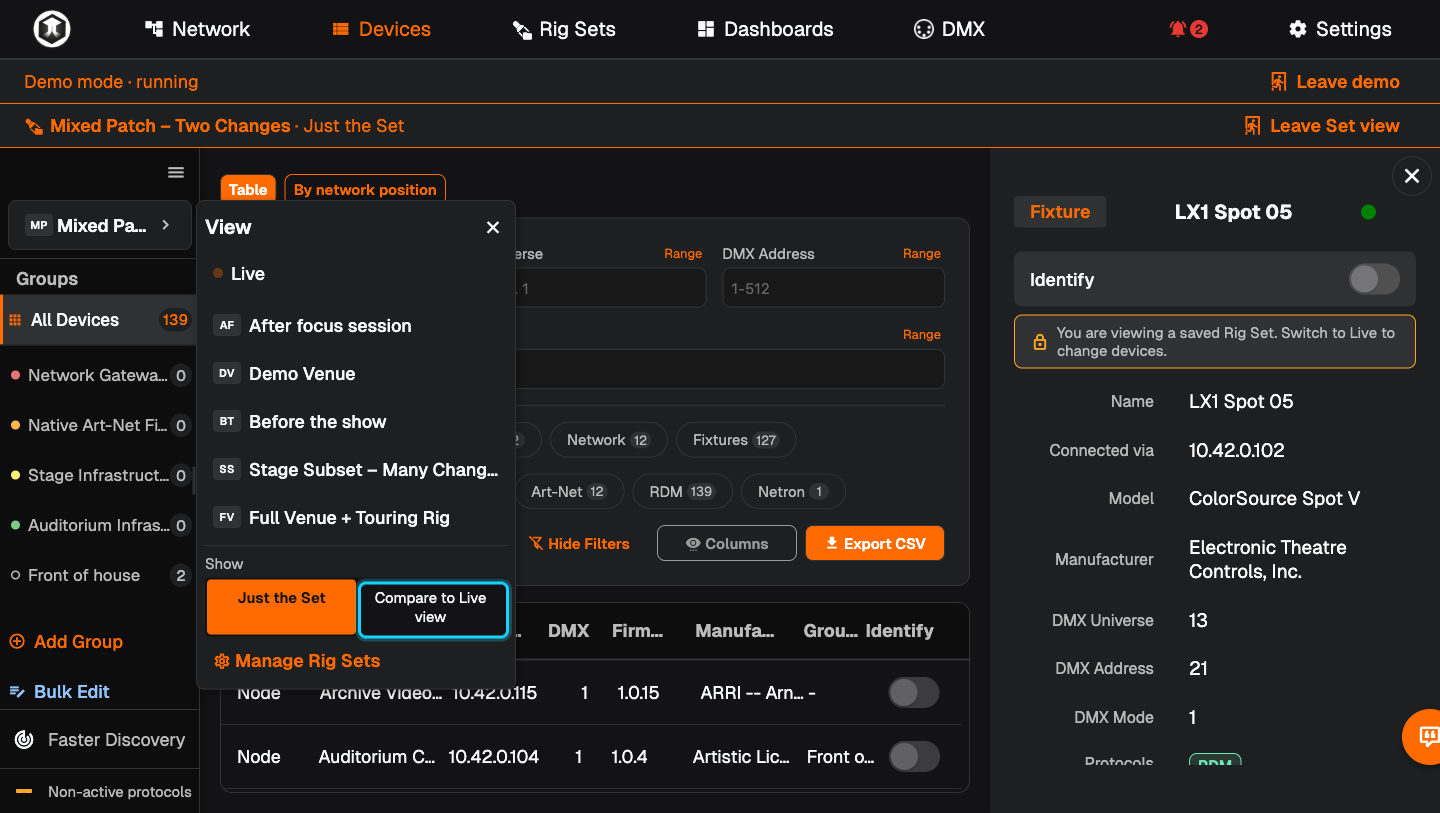1440x813 pixels.
Task: Click the AF badge icon for After focus session
Action: pos(227,326)
